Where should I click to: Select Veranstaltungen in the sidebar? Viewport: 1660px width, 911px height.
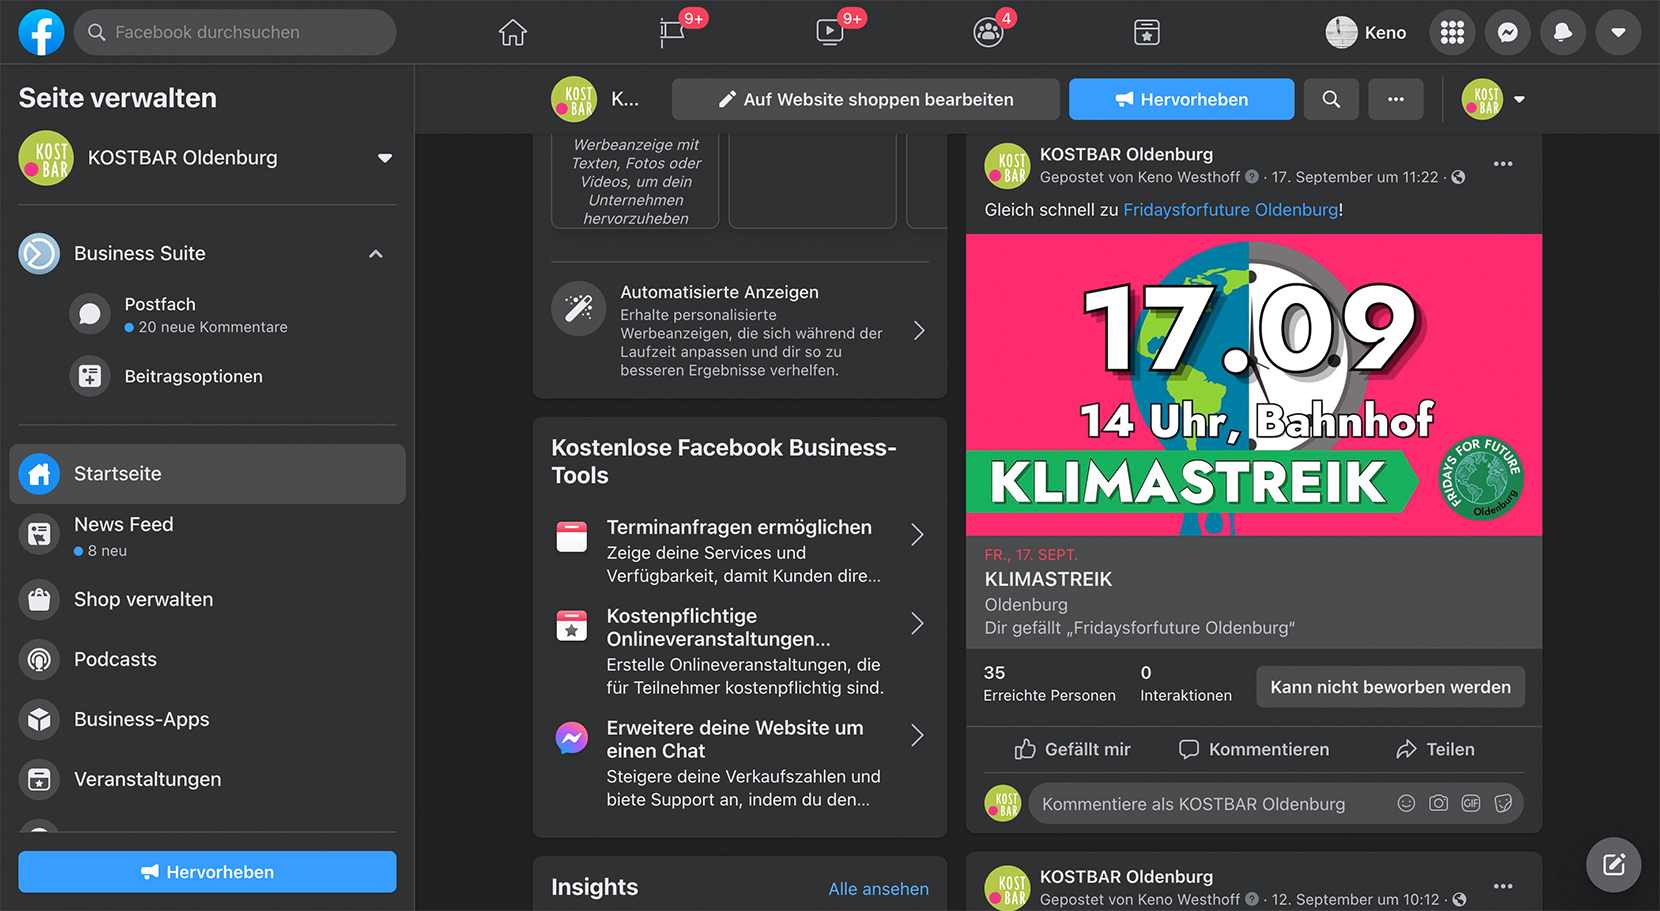(147, 779)
